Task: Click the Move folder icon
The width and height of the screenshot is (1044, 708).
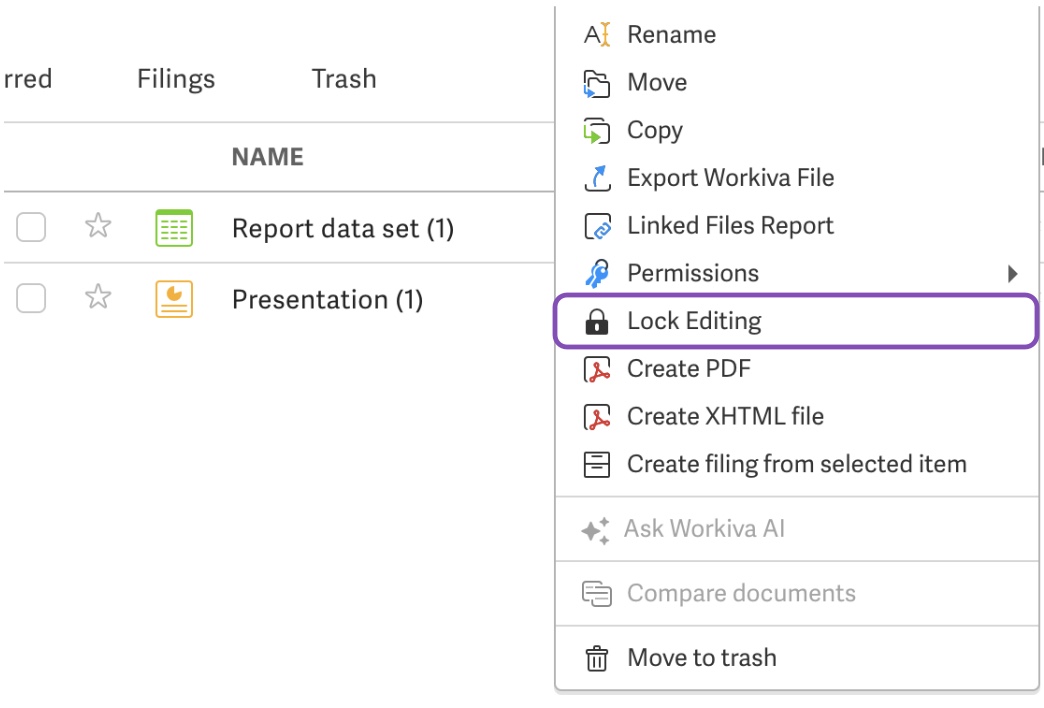Action: point(597,83)
